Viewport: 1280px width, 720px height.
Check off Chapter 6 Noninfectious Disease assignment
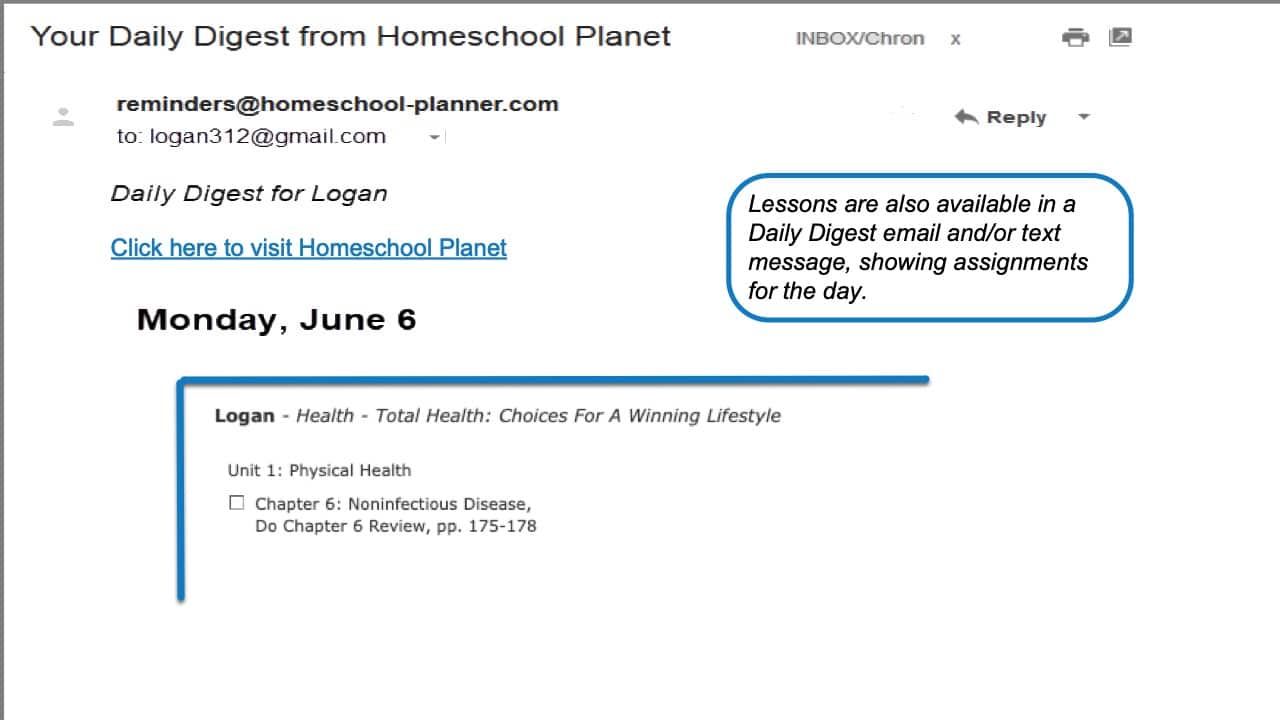pos(237,503)
